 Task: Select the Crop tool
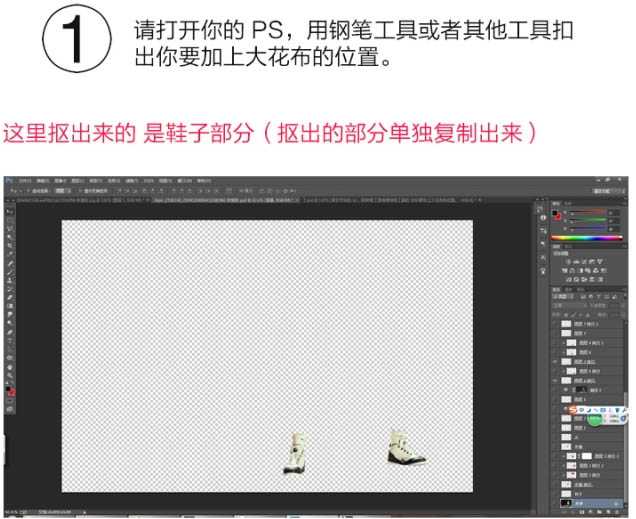click(11, 244)
